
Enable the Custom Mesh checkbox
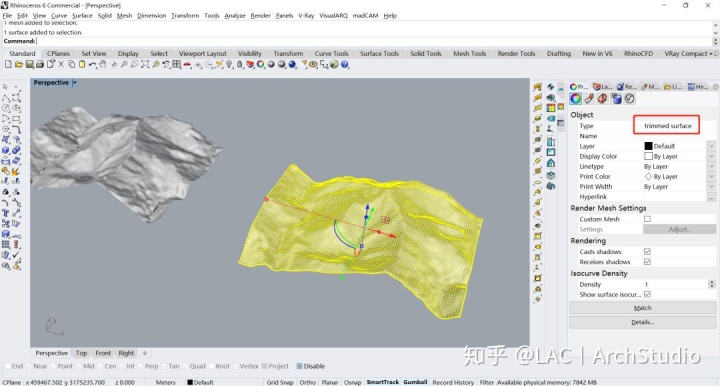click(x=647, y=219)
